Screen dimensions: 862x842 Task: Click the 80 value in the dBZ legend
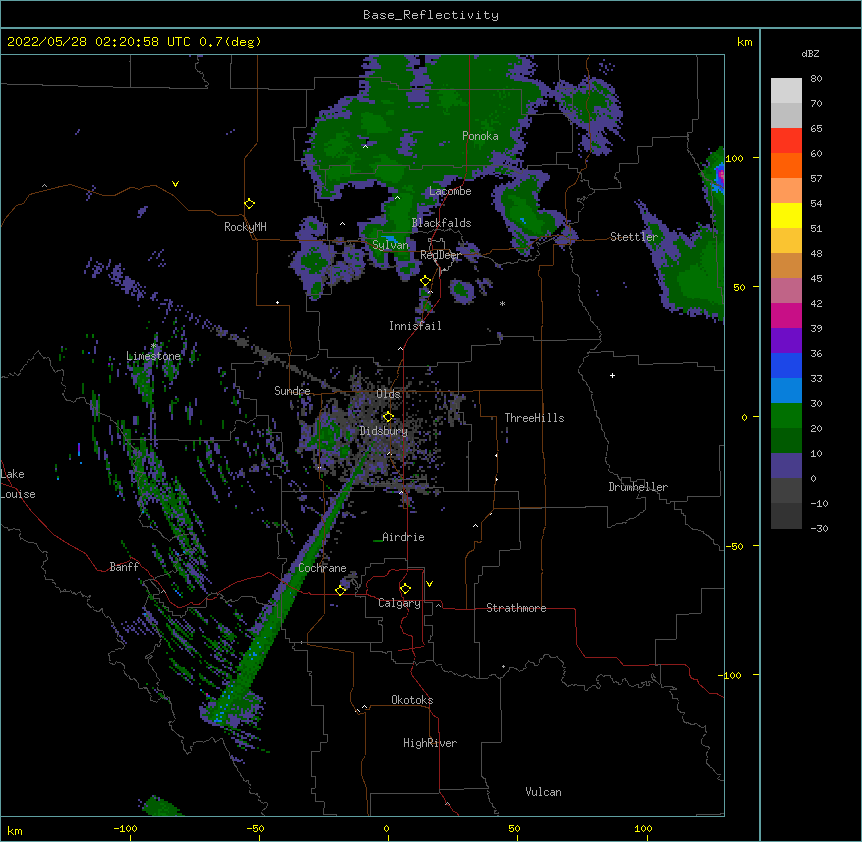[x=816, y=79]
